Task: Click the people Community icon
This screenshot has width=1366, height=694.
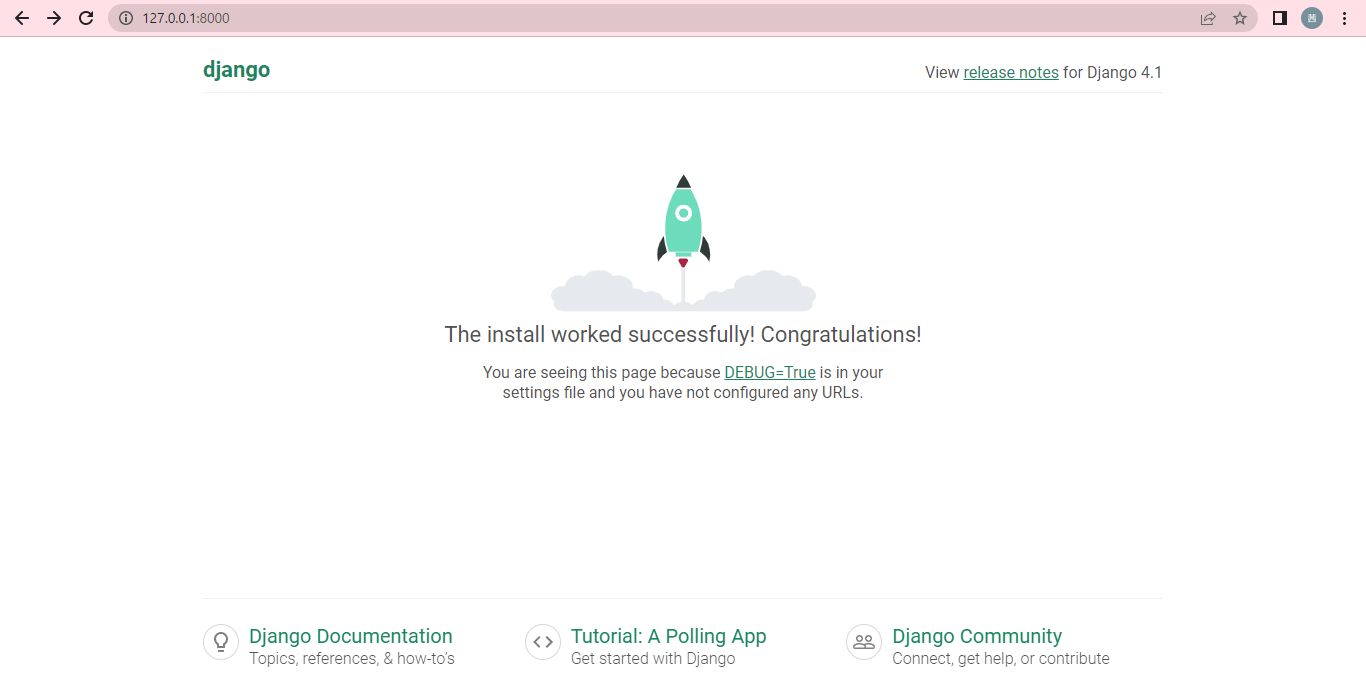Action: [x=864, y=642]
